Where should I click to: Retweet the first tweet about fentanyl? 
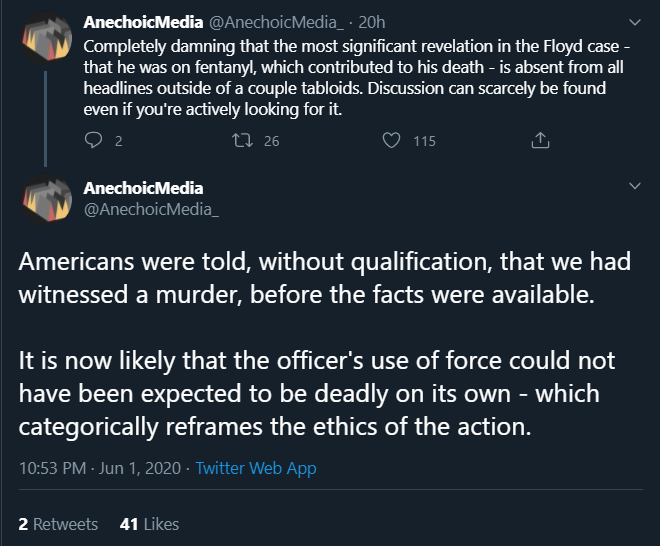pos(238,141)
